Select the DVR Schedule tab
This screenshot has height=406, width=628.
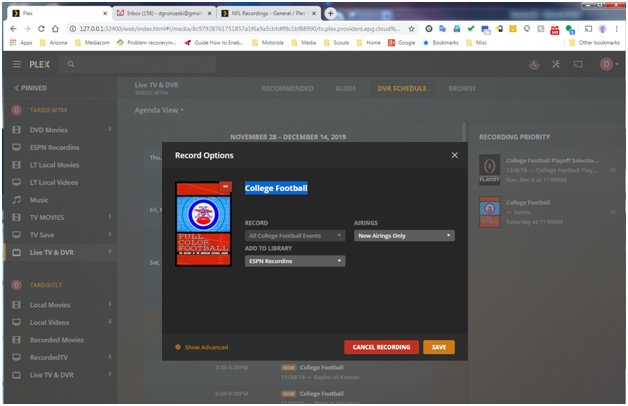tap(402, 88)
